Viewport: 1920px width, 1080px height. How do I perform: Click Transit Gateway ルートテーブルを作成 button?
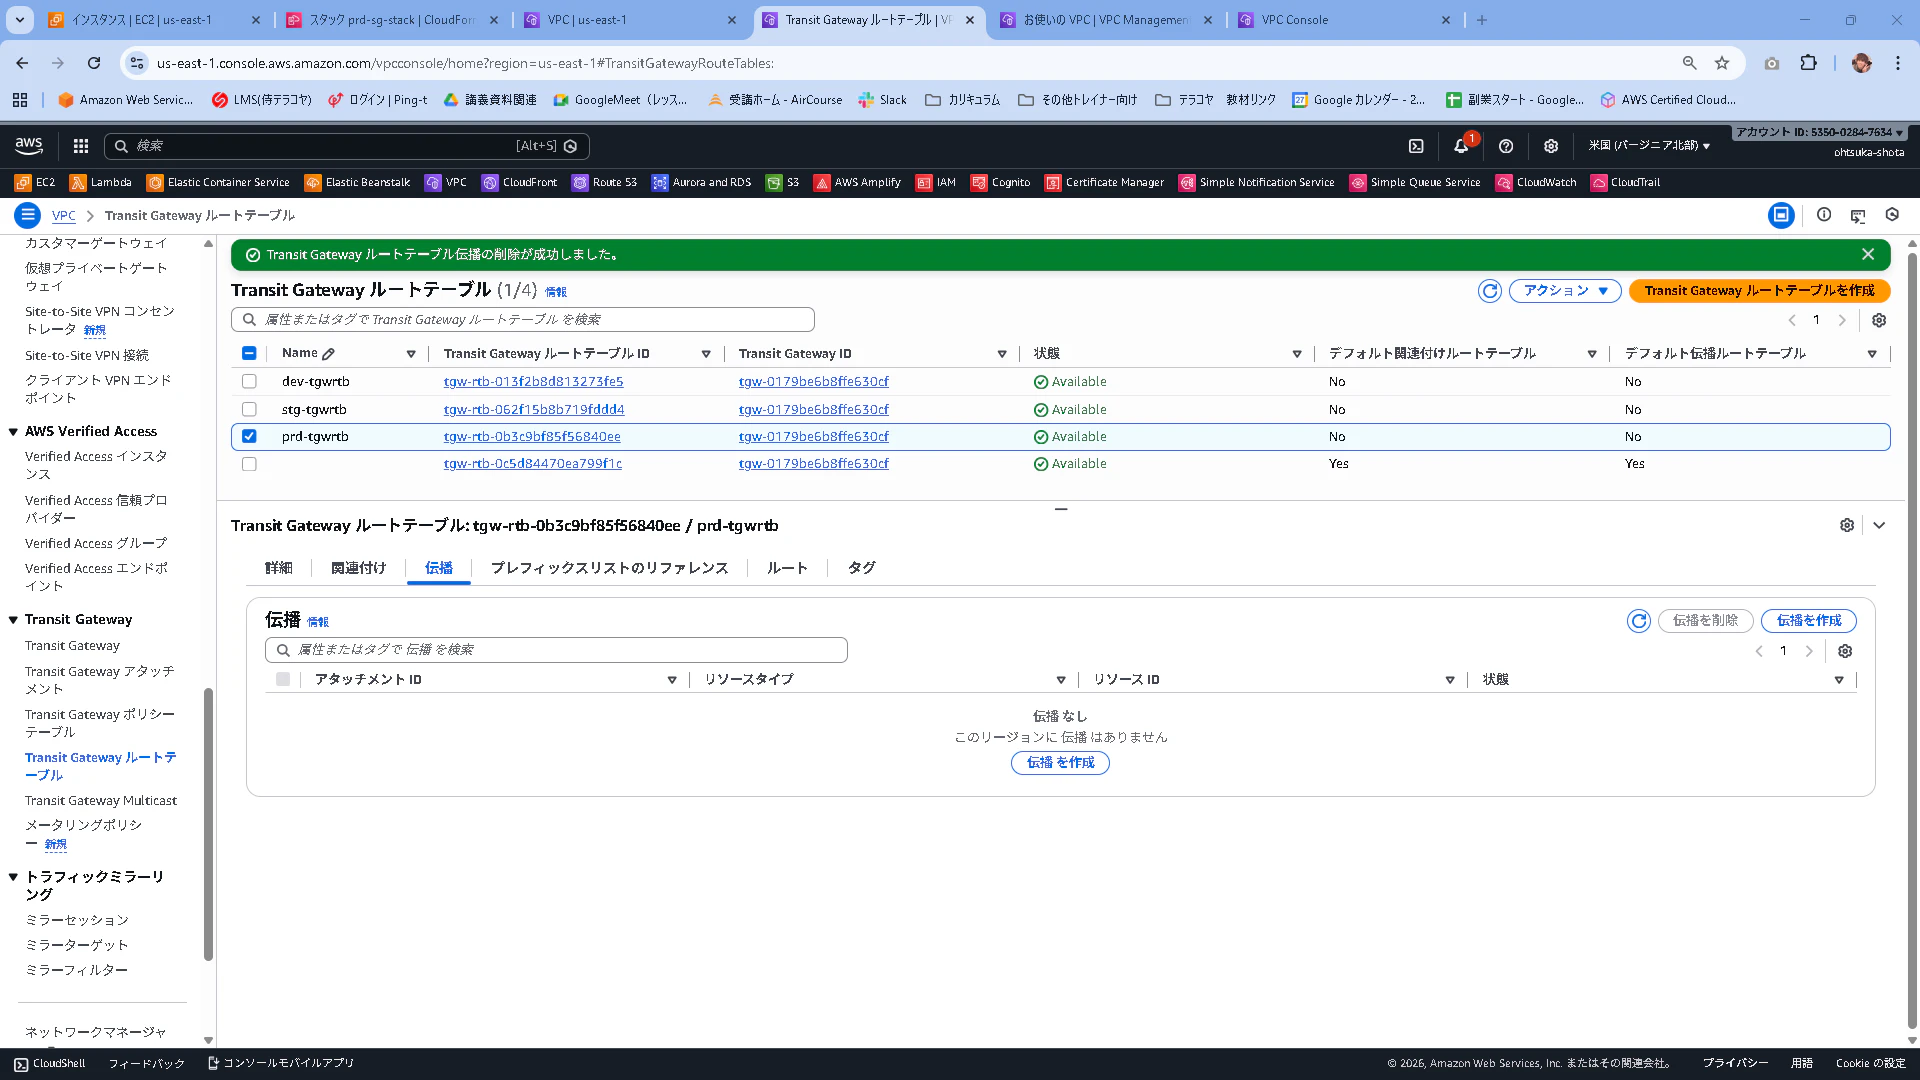tap(1760, 291)
